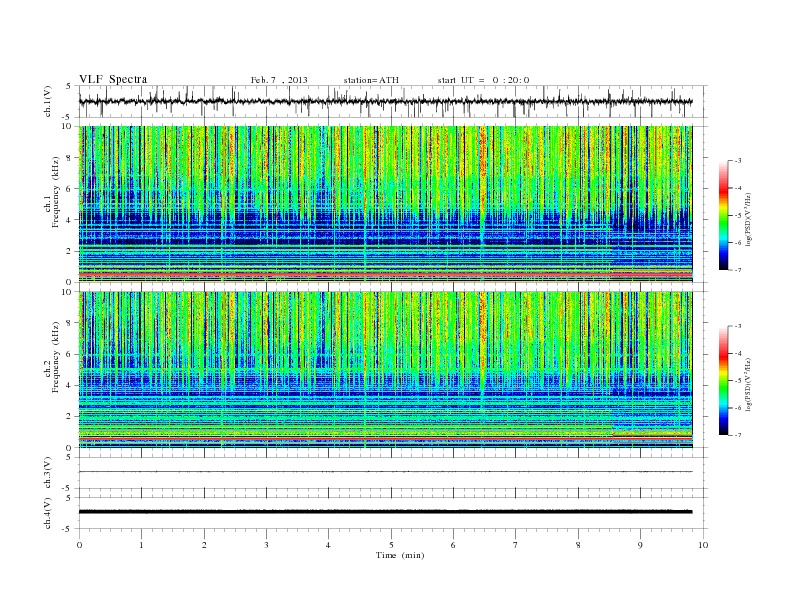Viewport: 792px width, 612px height.
Task: Click the "2" kHz tick on ch.2 spectrogram
Action: 70,417
